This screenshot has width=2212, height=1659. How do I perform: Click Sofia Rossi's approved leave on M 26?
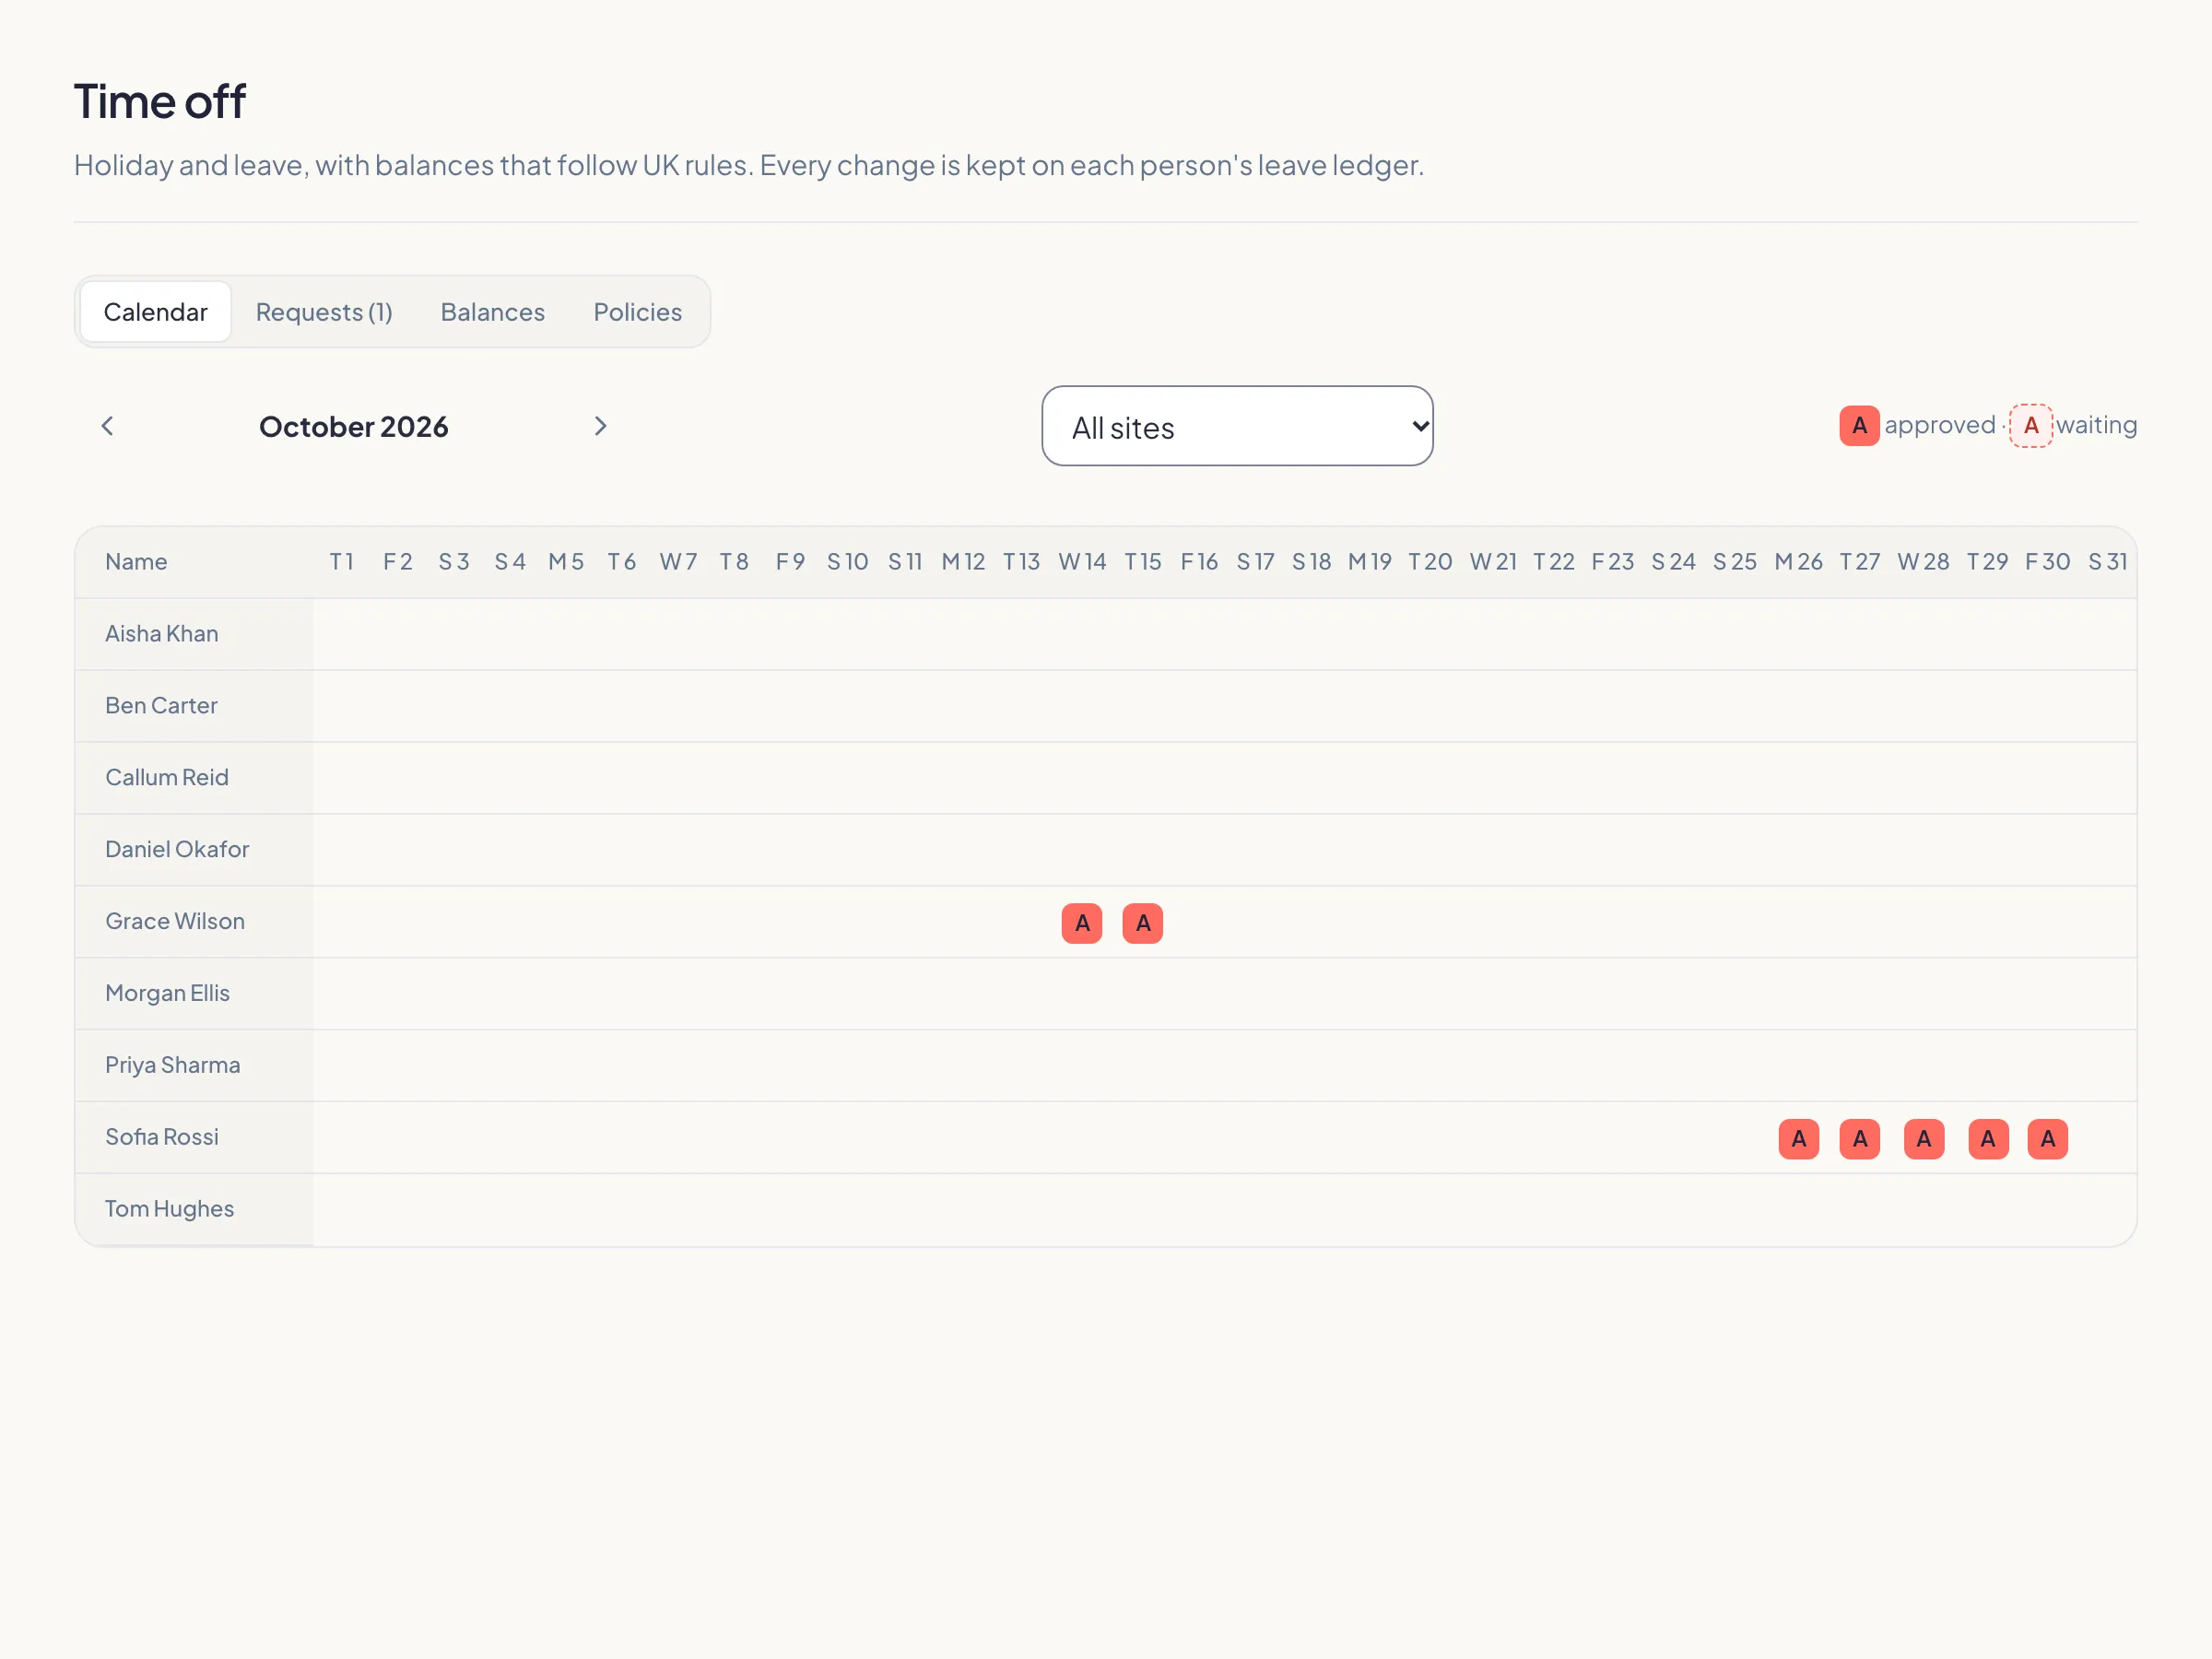pos(1799,1139)
